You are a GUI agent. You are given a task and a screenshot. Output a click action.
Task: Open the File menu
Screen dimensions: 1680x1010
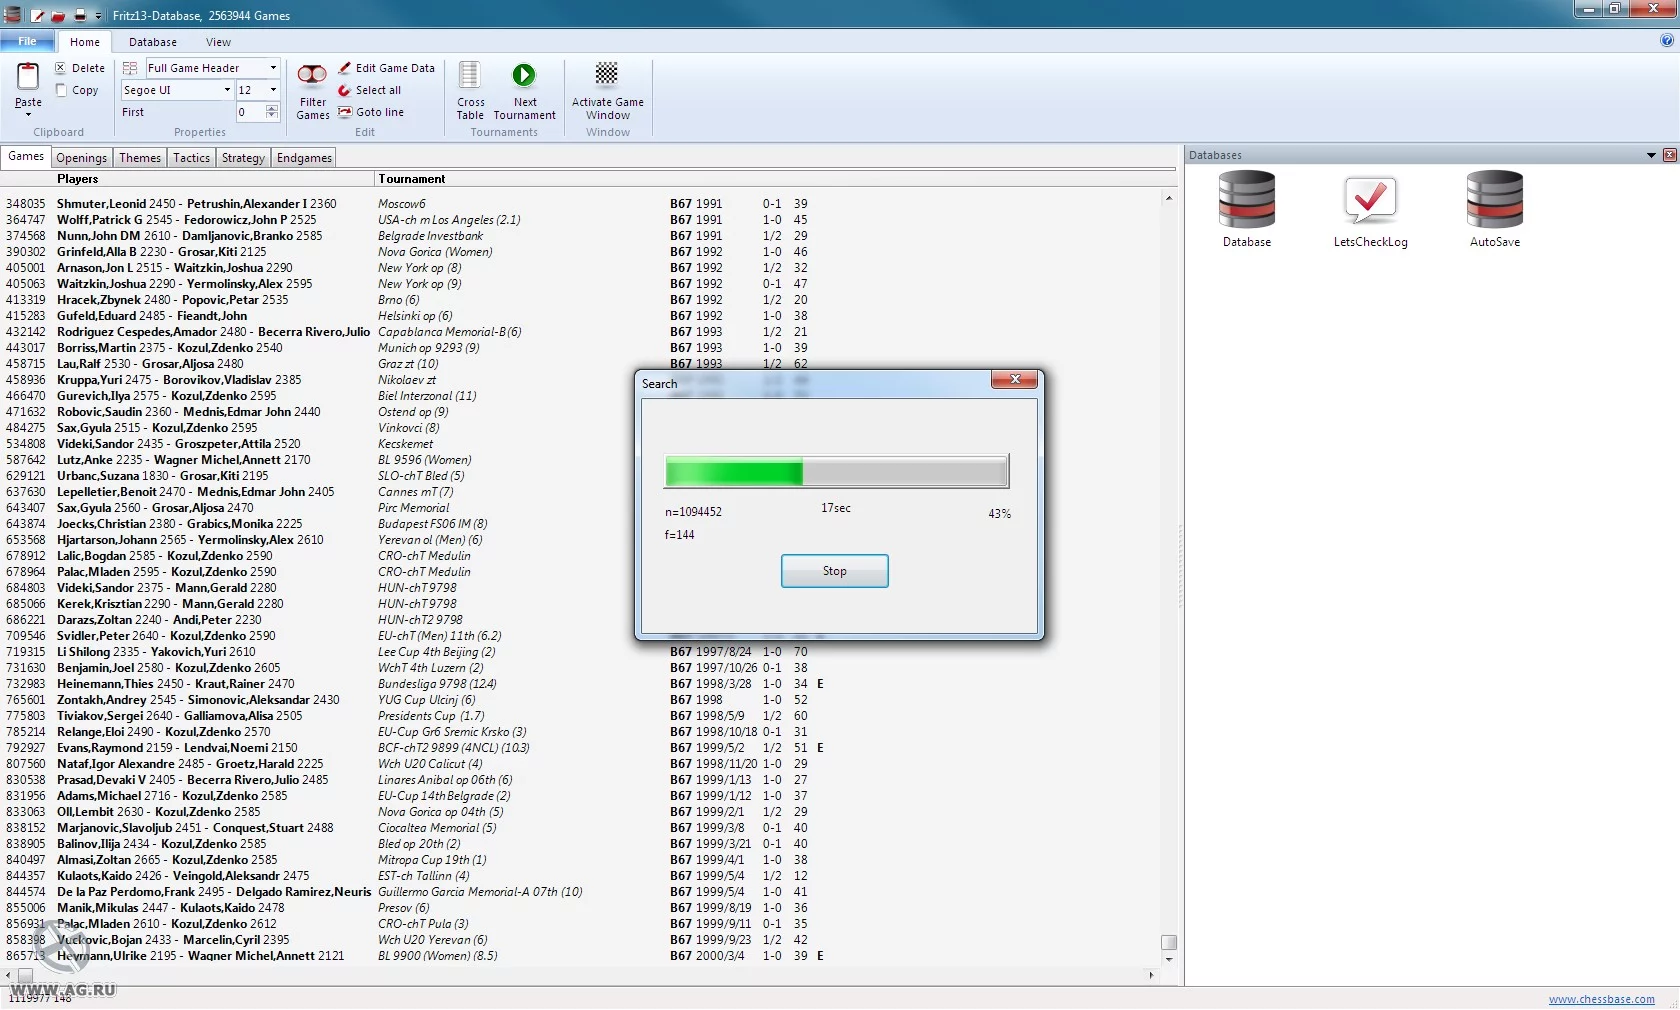click(27, 41)
